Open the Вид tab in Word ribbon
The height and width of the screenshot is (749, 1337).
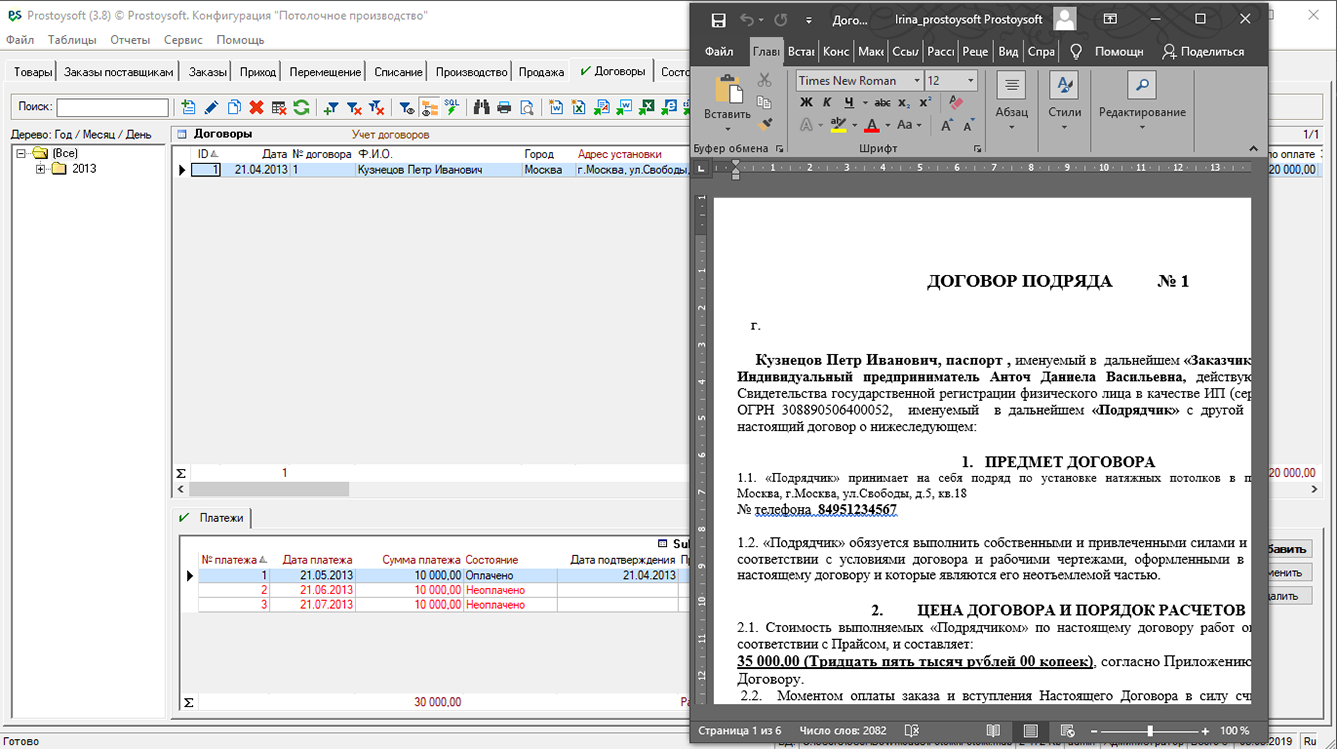pos(1009,51)
